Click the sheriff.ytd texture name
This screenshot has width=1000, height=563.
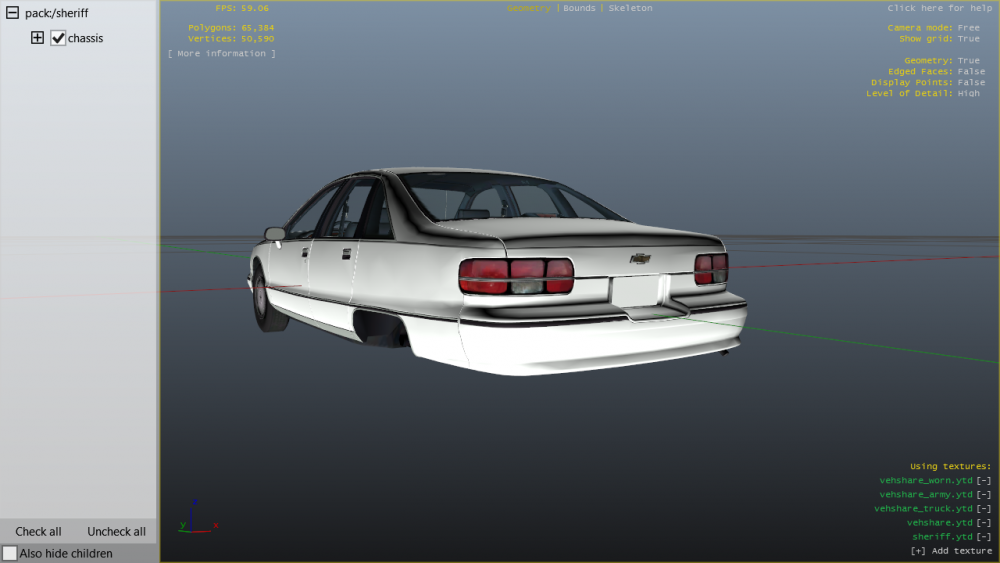pyautogui.click(x=943, y=537)
